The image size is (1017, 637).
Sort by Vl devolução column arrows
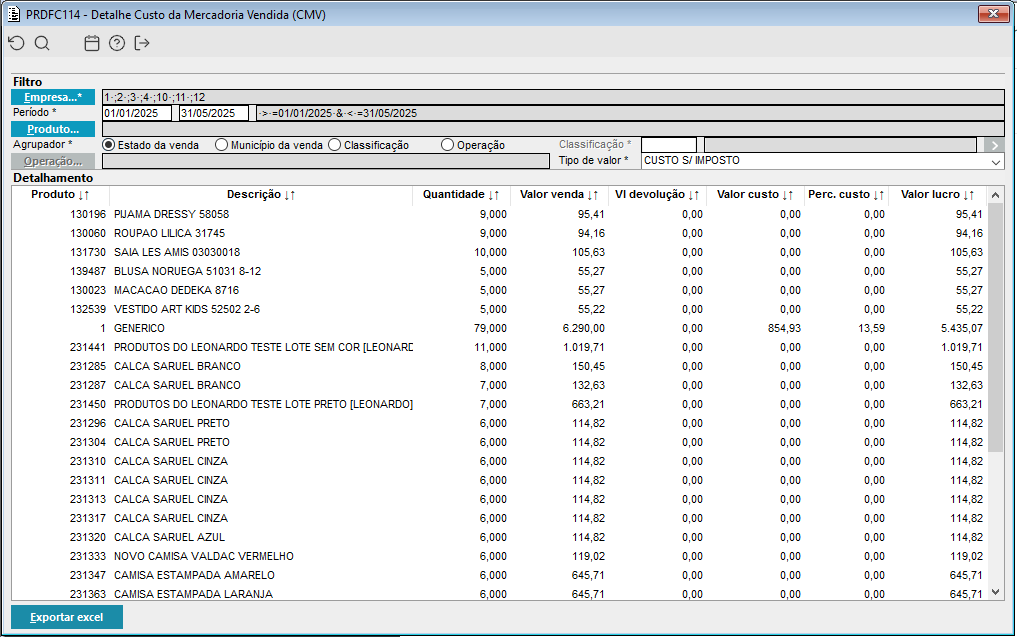pyautogui.click(x=693, y=195)
